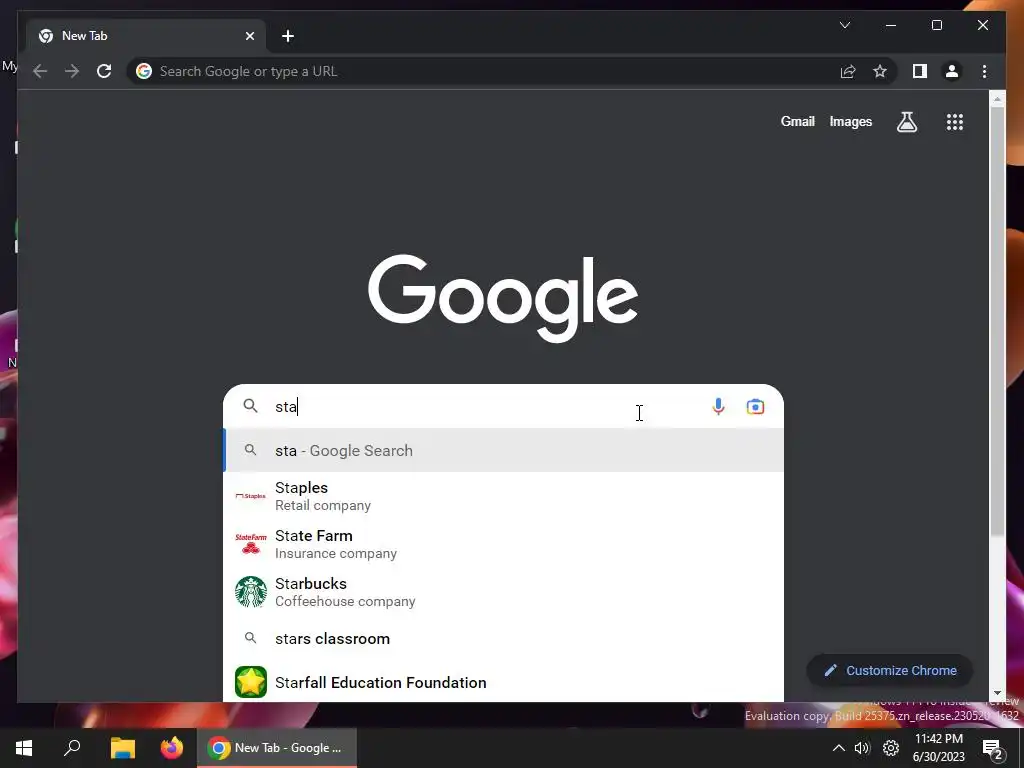Open Google Images link

tap(850, 121)
